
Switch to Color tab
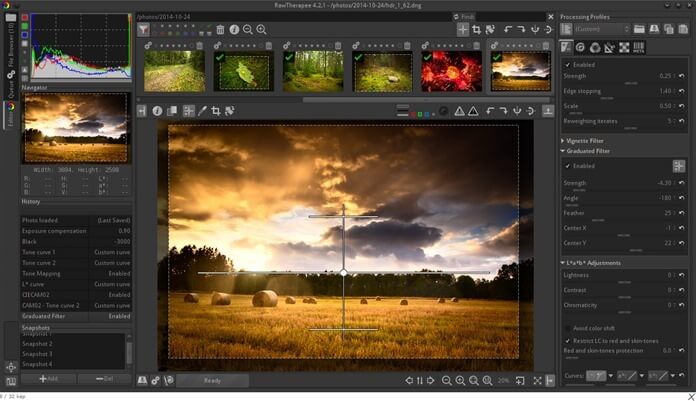(595, 47)
